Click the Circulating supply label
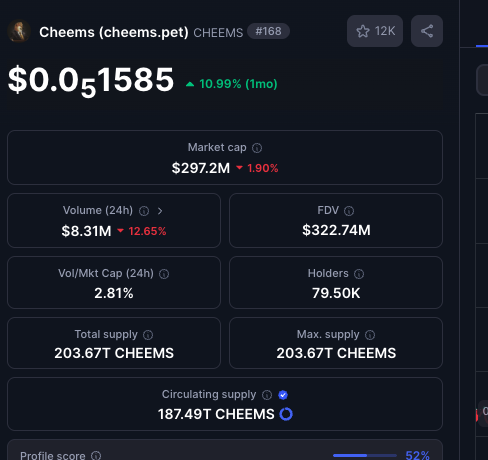 point(209,394)
